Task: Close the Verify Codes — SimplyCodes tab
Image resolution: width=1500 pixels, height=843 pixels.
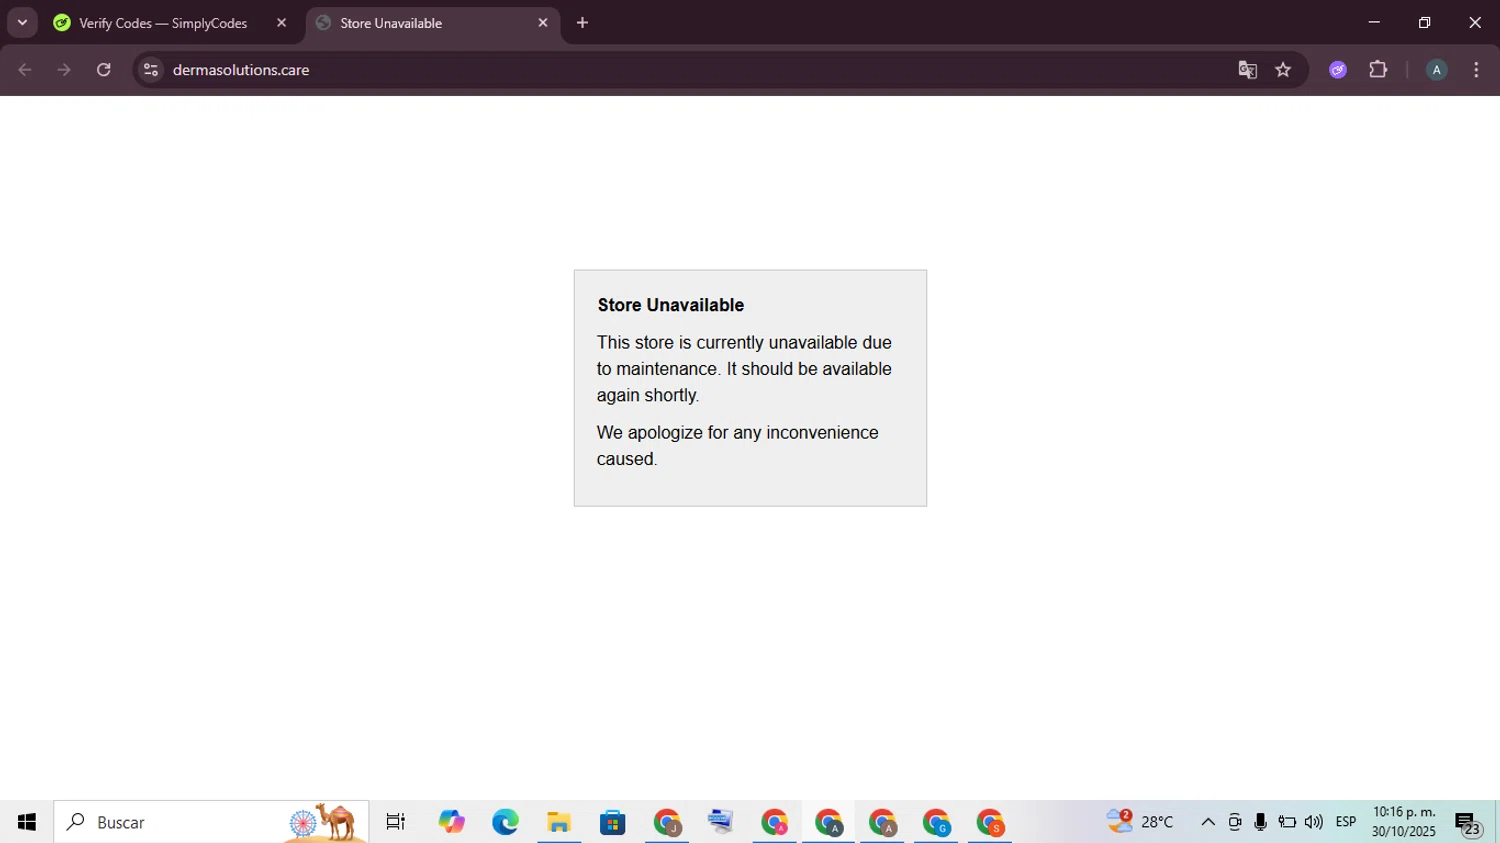Action: coord(281,23)
